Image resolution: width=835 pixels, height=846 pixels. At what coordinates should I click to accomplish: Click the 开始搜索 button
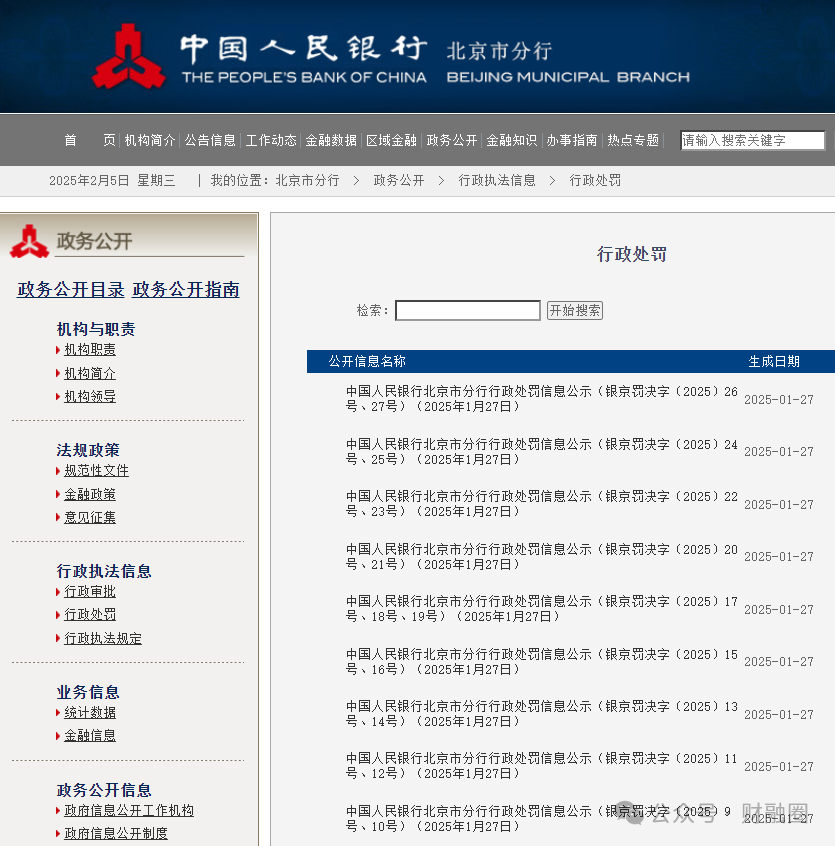574,310
